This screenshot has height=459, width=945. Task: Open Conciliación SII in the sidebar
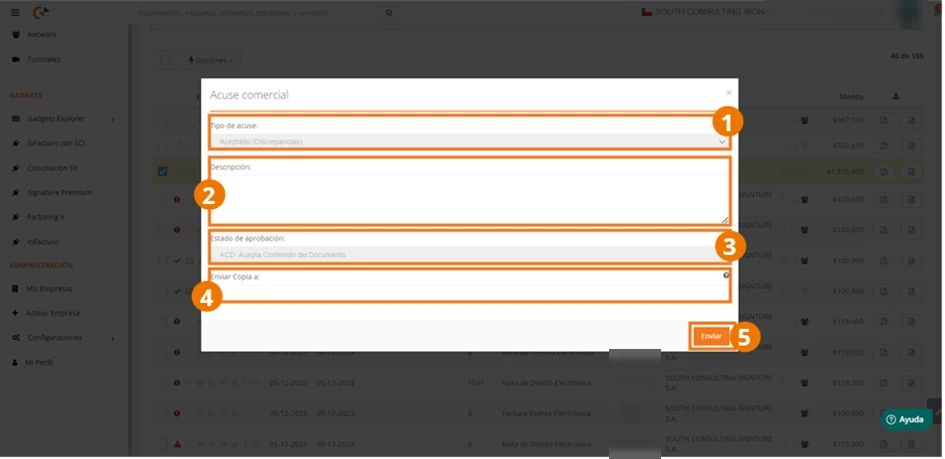pos(52,168)
